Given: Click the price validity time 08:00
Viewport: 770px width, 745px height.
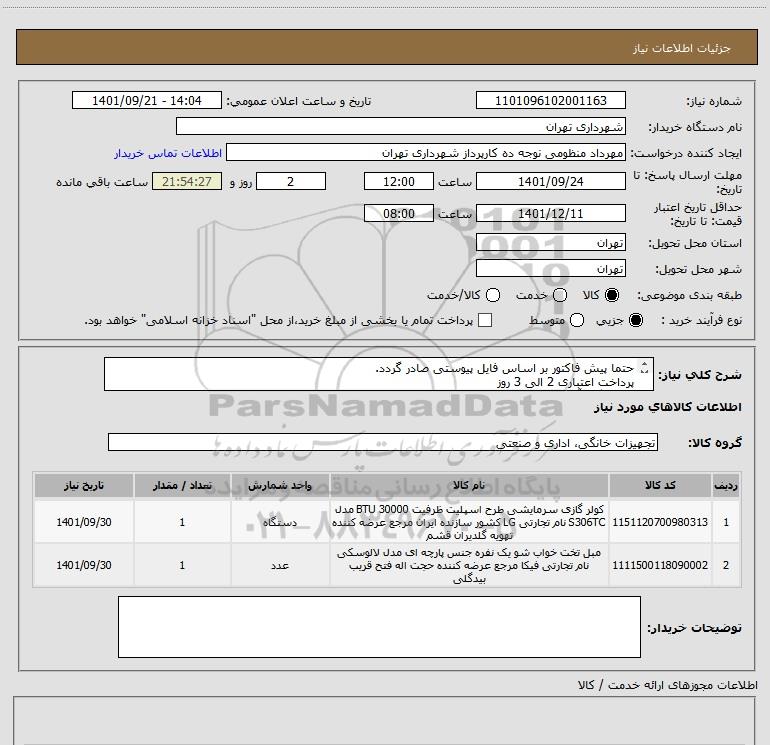Looking at the screenshot, I should [399, 213].
